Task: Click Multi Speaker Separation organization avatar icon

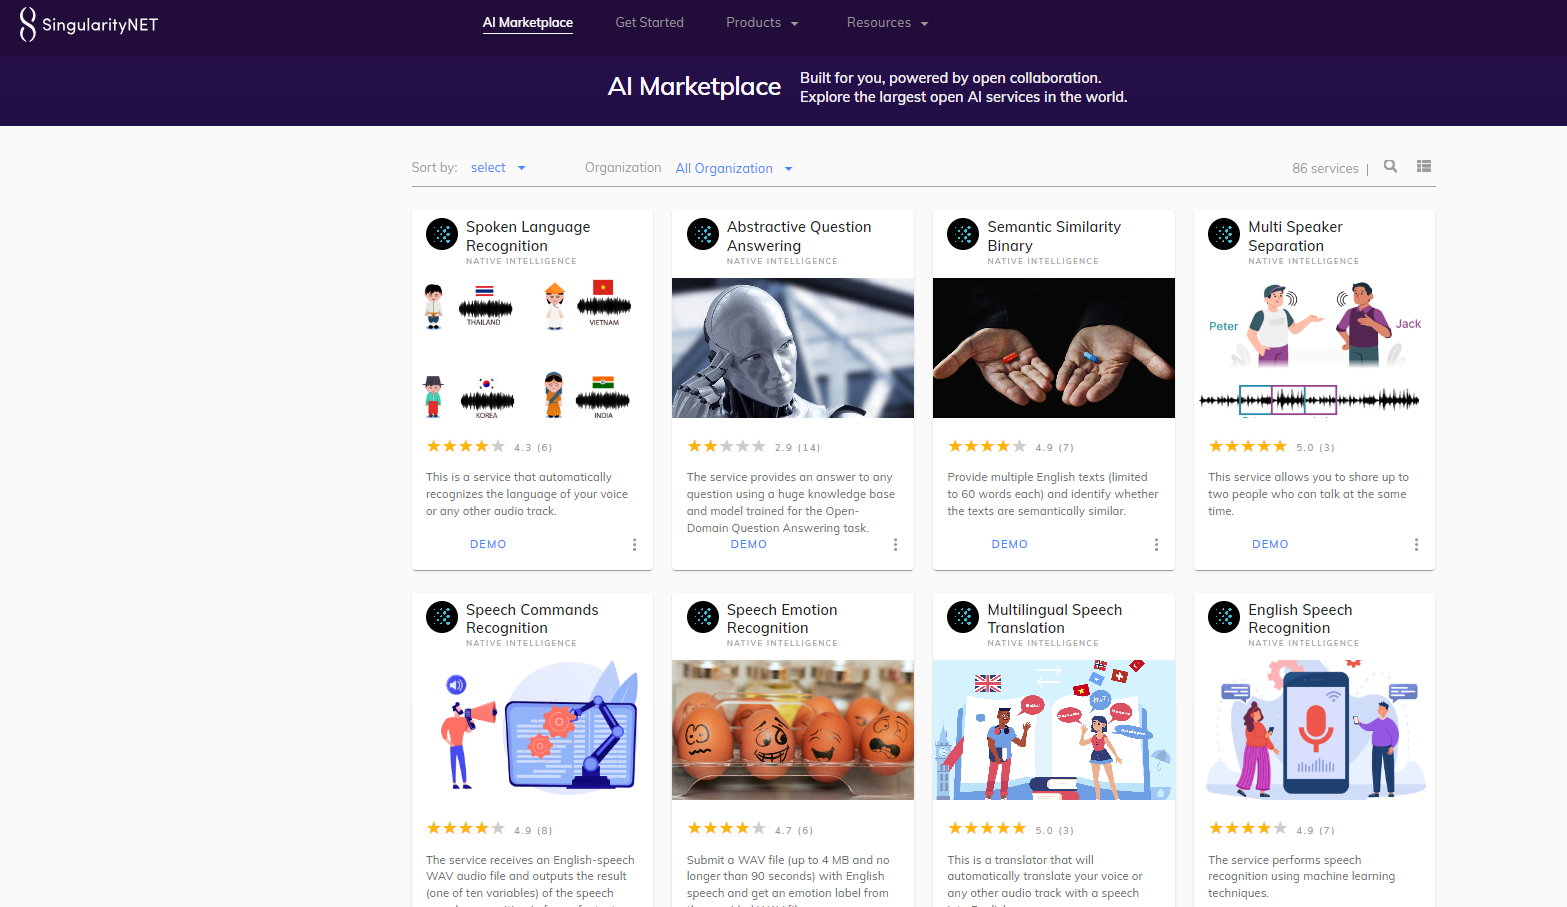Action: (x=1224, y=234)
